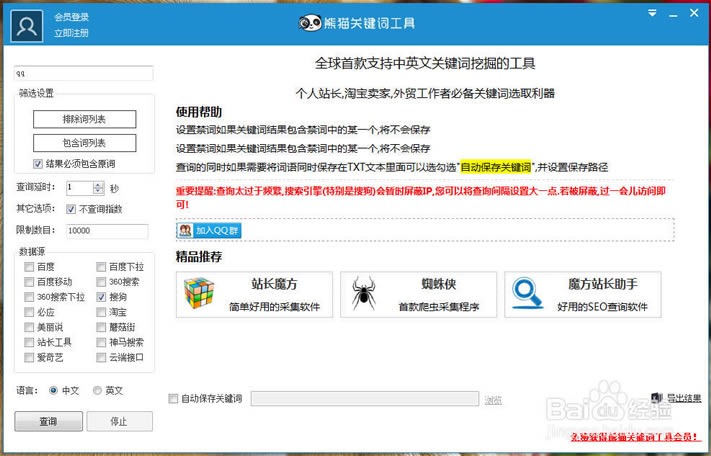Focus the keyword input field
711x456 pixels.
point(84,73)
